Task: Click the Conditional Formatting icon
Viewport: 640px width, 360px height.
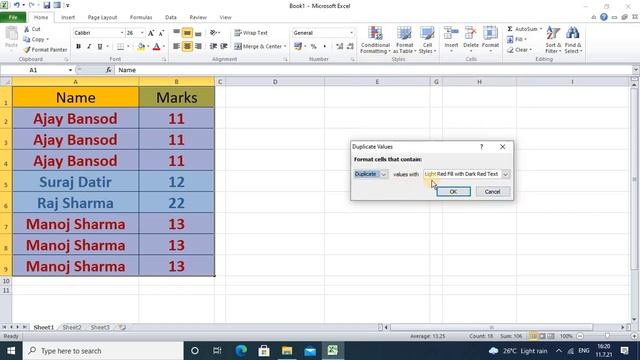Action: pyautogui.click(x=375, y=34)
